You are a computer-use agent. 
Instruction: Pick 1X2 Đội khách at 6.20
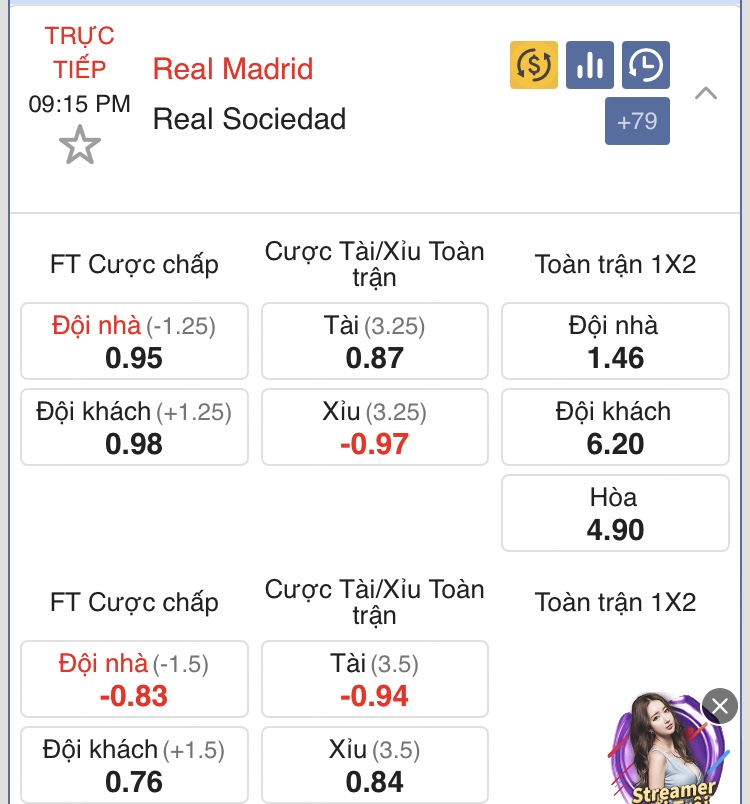coord(615,427)
